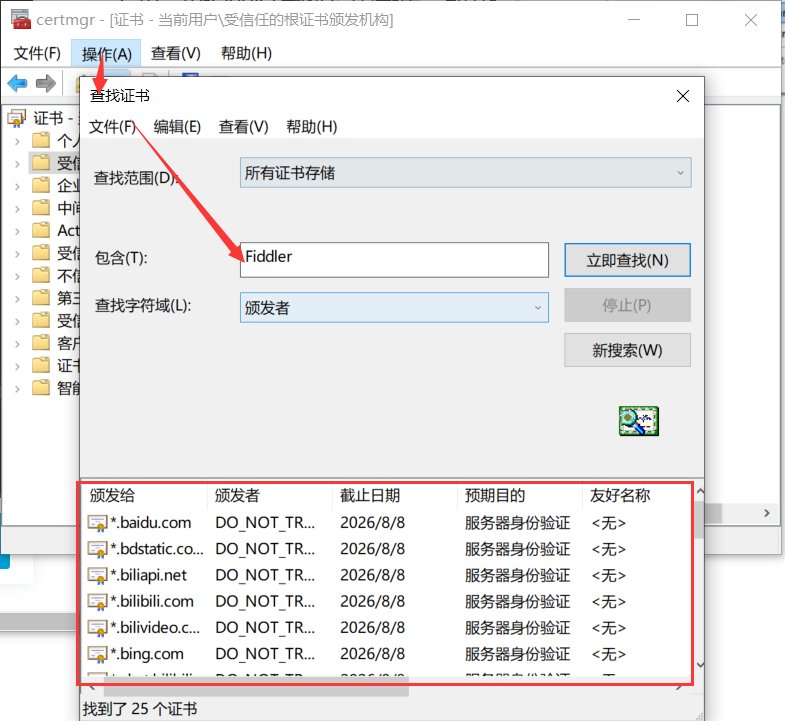Open 编辑(E) menu in find dialog

[177, 127]
